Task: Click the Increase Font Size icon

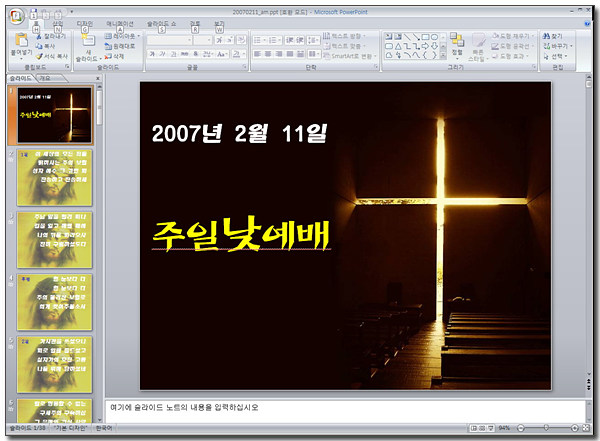Action: 219,40
